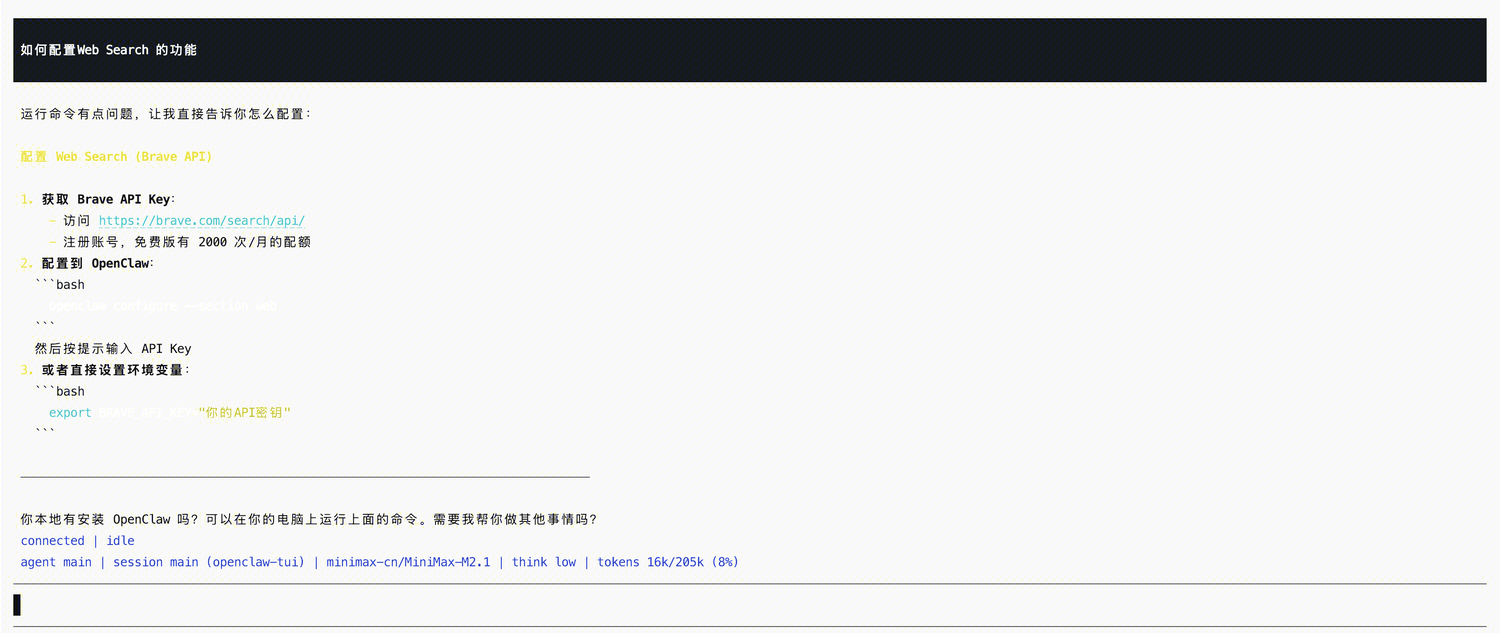Click the 'openclaw configure --section web' command

[x=163, y=306]
